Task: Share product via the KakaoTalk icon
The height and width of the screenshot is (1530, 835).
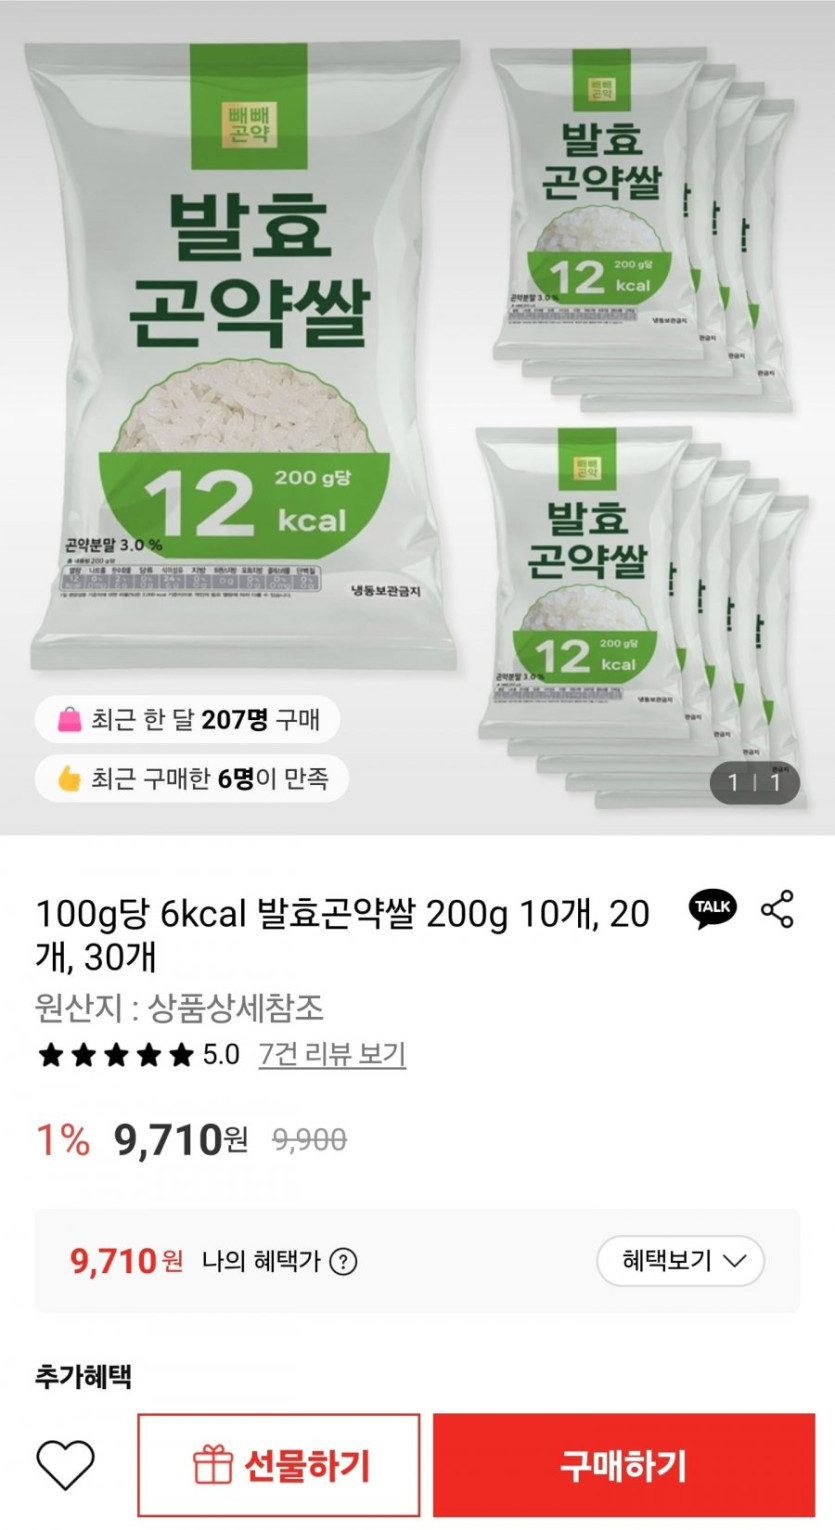Action: (x=713, y=909)
